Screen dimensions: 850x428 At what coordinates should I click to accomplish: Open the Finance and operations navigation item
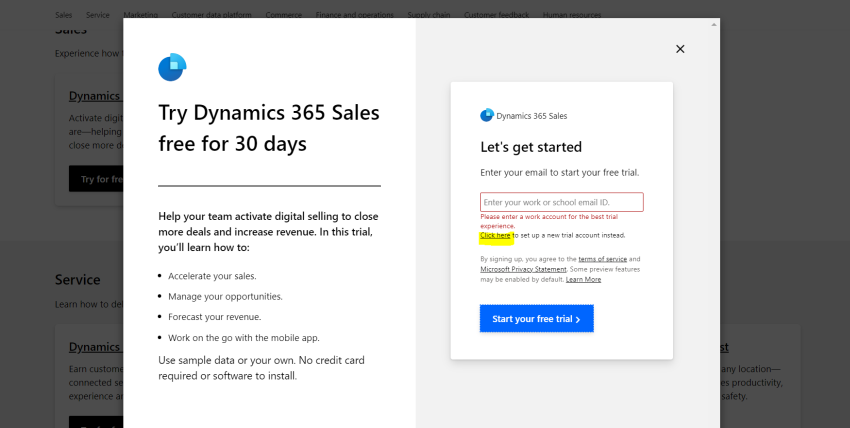[x=355, y=15]
